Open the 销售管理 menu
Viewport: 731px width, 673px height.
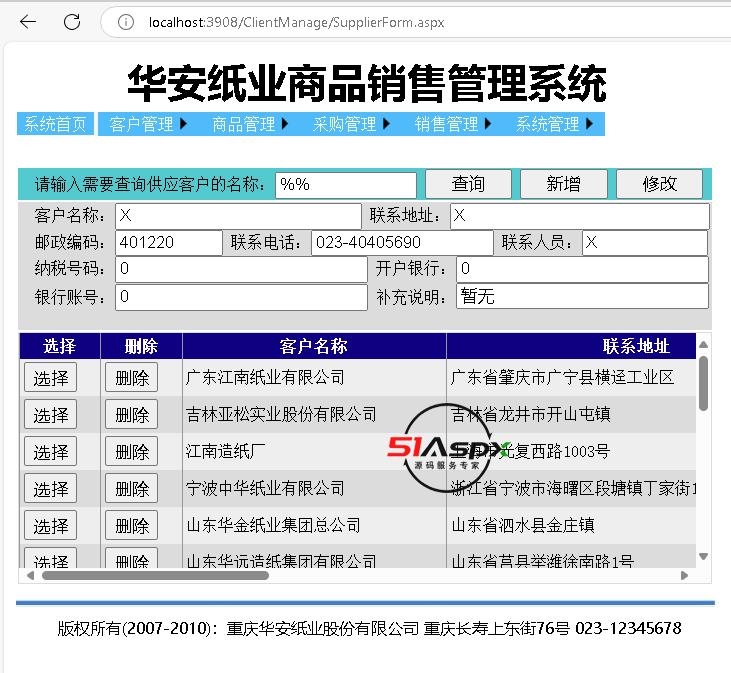click(453, 124)
